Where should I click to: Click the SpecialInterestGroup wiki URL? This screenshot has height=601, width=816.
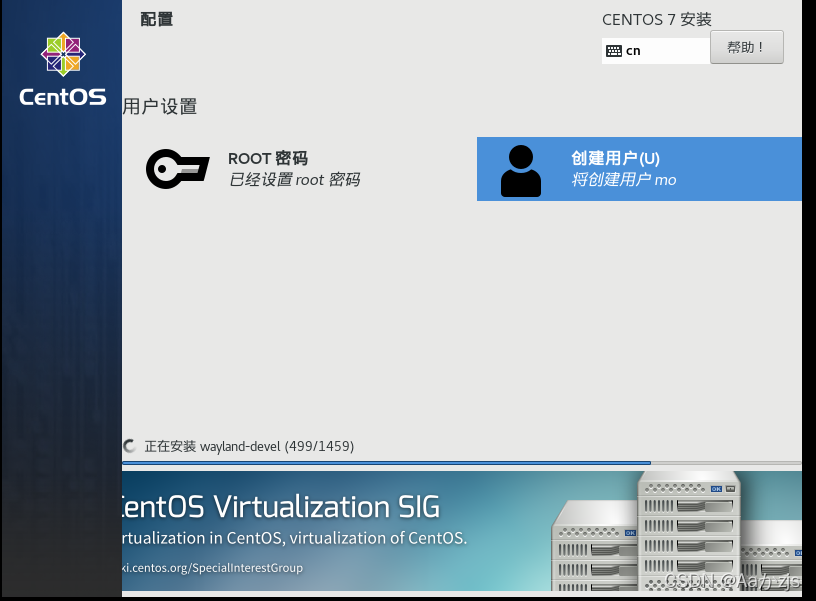[212, 568]
